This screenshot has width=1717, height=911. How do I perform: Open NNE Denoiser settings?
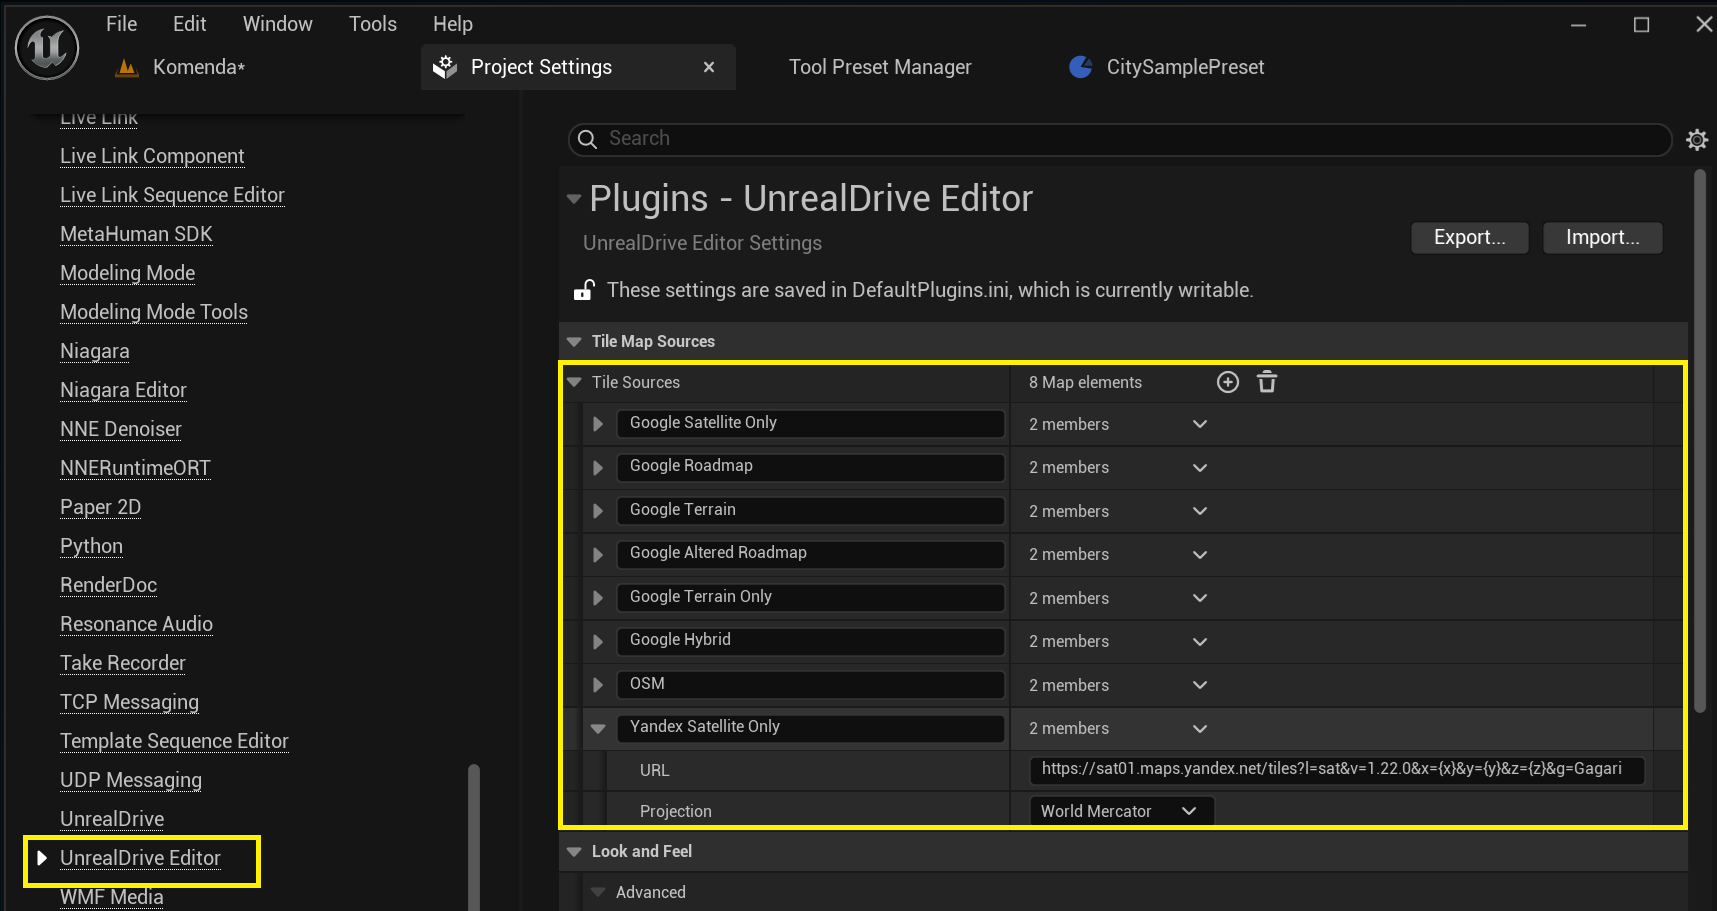tap(121, 429)
